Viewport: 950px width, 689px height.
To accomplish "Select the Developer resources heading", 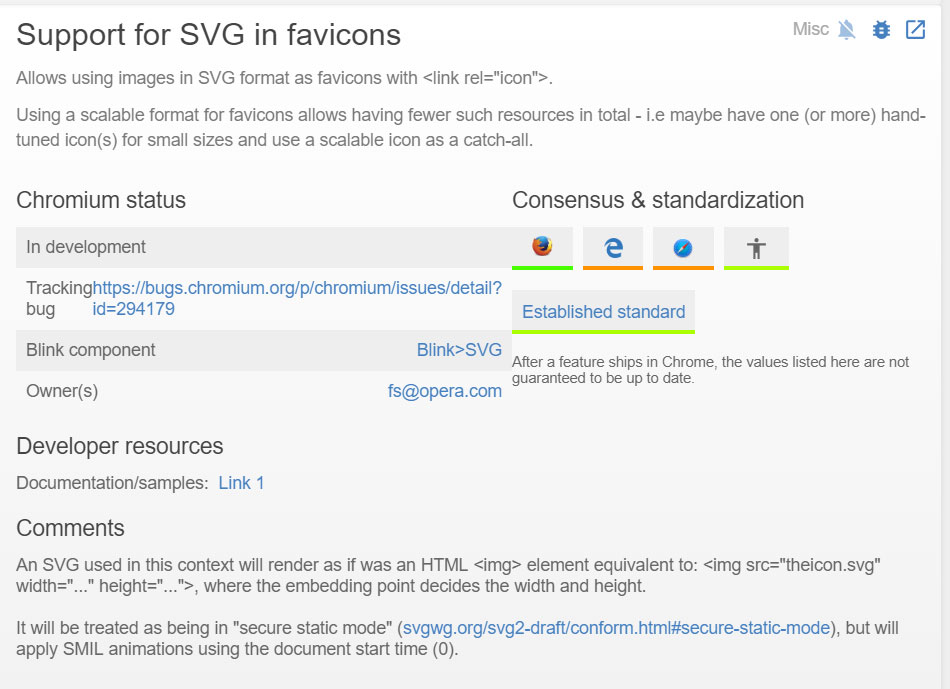I will tap(120, 446).
